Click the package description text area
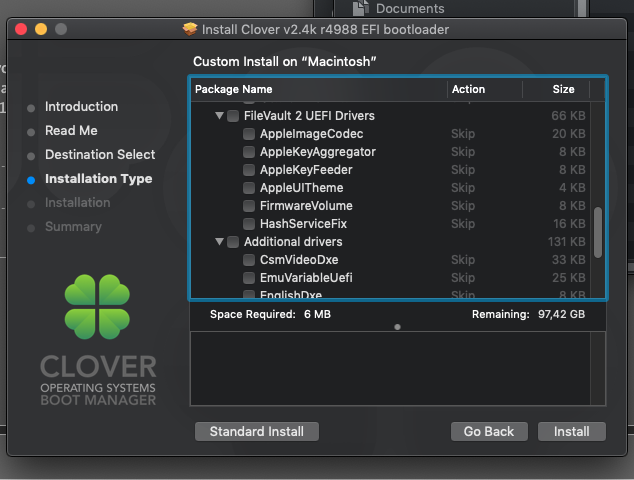The width and height of the screenshot is (634, 480). (390, 368)
